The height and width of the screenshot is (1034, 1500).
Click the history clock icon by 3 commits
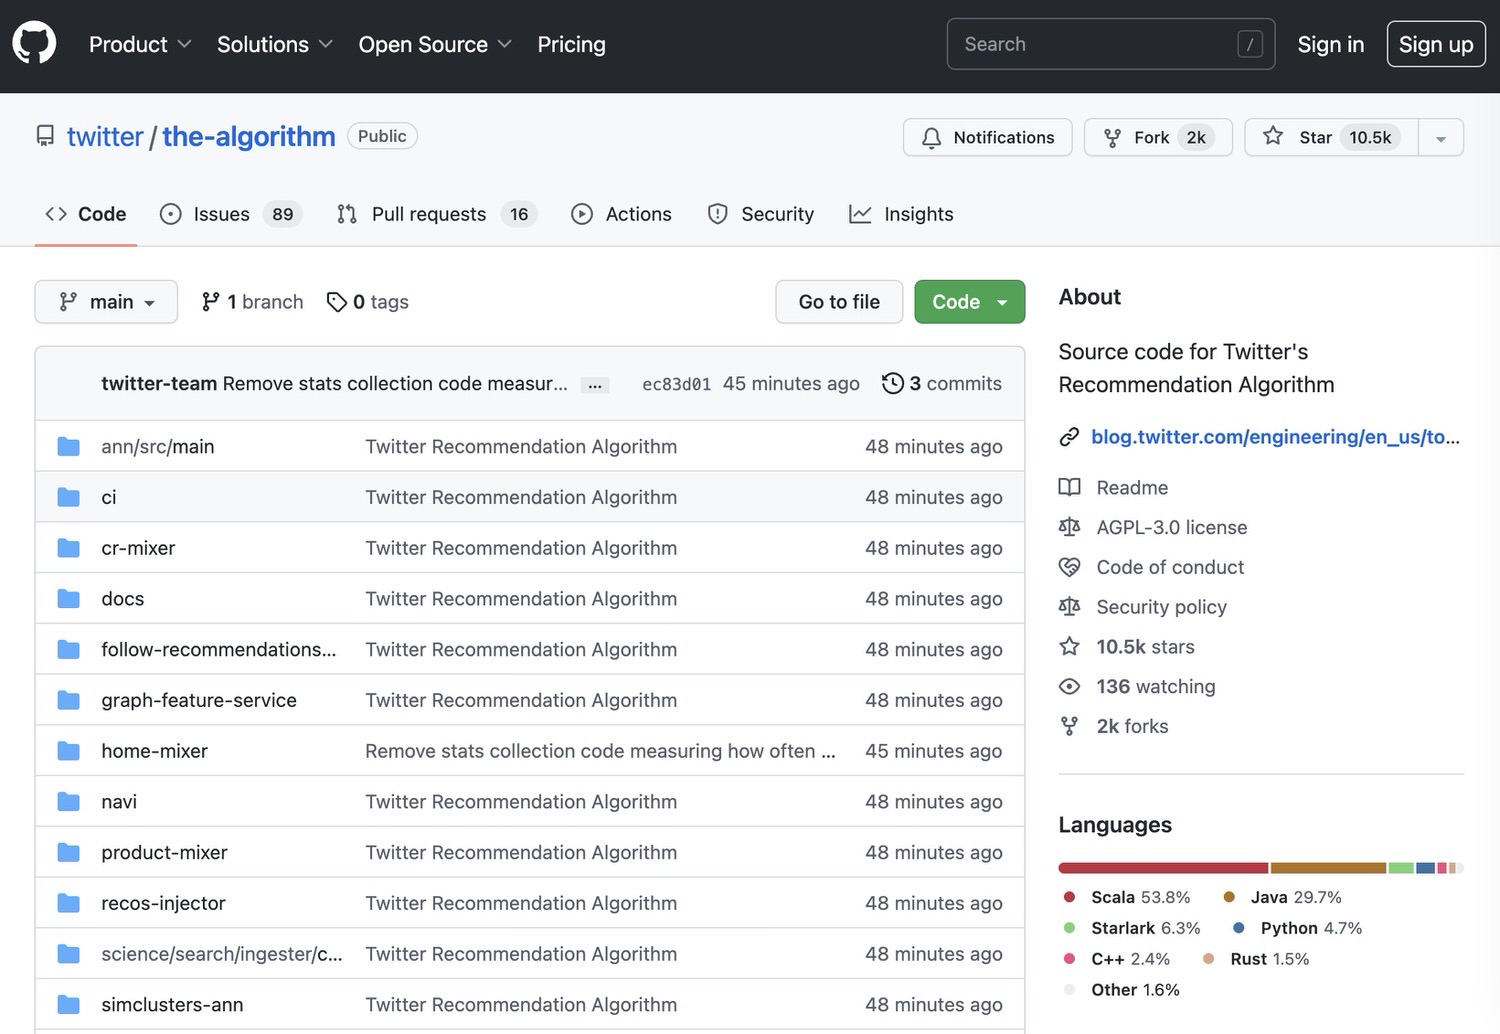(892, 383)
